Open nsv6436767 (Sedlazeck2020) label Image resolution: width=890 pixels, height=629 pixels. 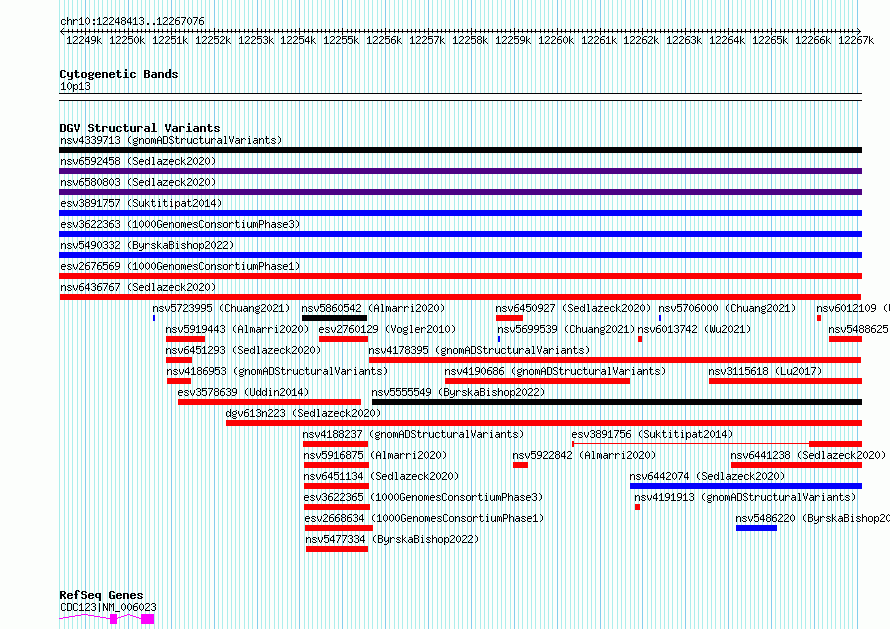138,287
